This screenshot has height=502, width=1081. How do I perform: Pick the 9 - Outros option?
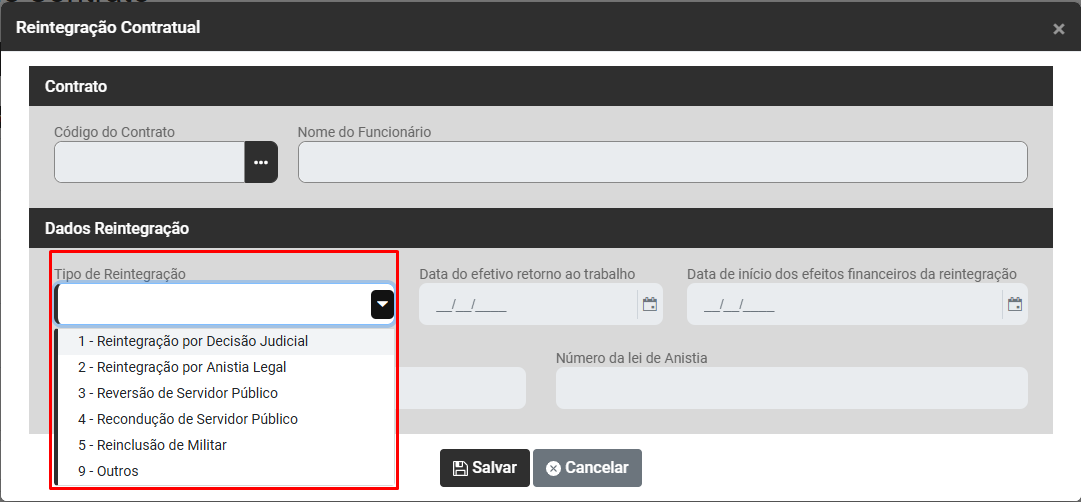click(225, 472)
